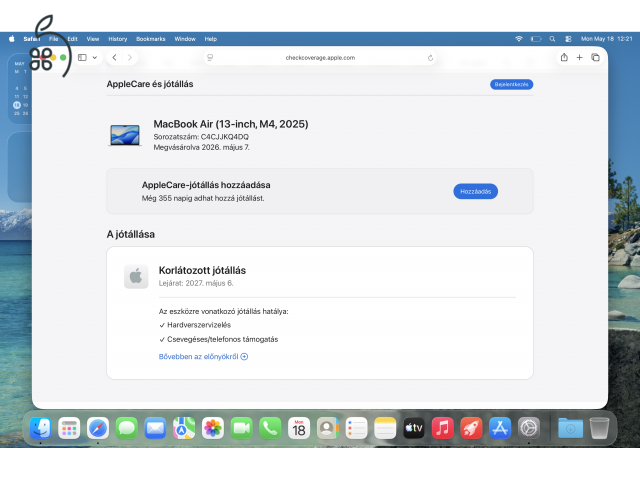
Task: Open Reminders from the Dock
Action: point(356,428)
